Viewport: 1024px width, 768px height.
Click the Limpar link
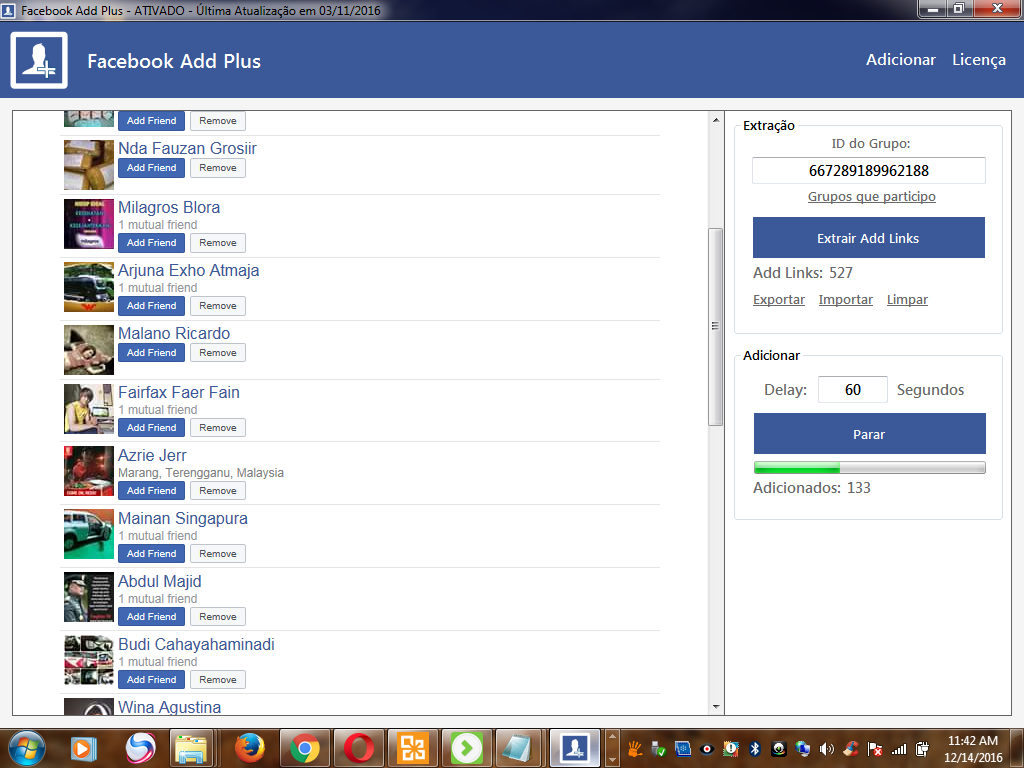(907, 300)
